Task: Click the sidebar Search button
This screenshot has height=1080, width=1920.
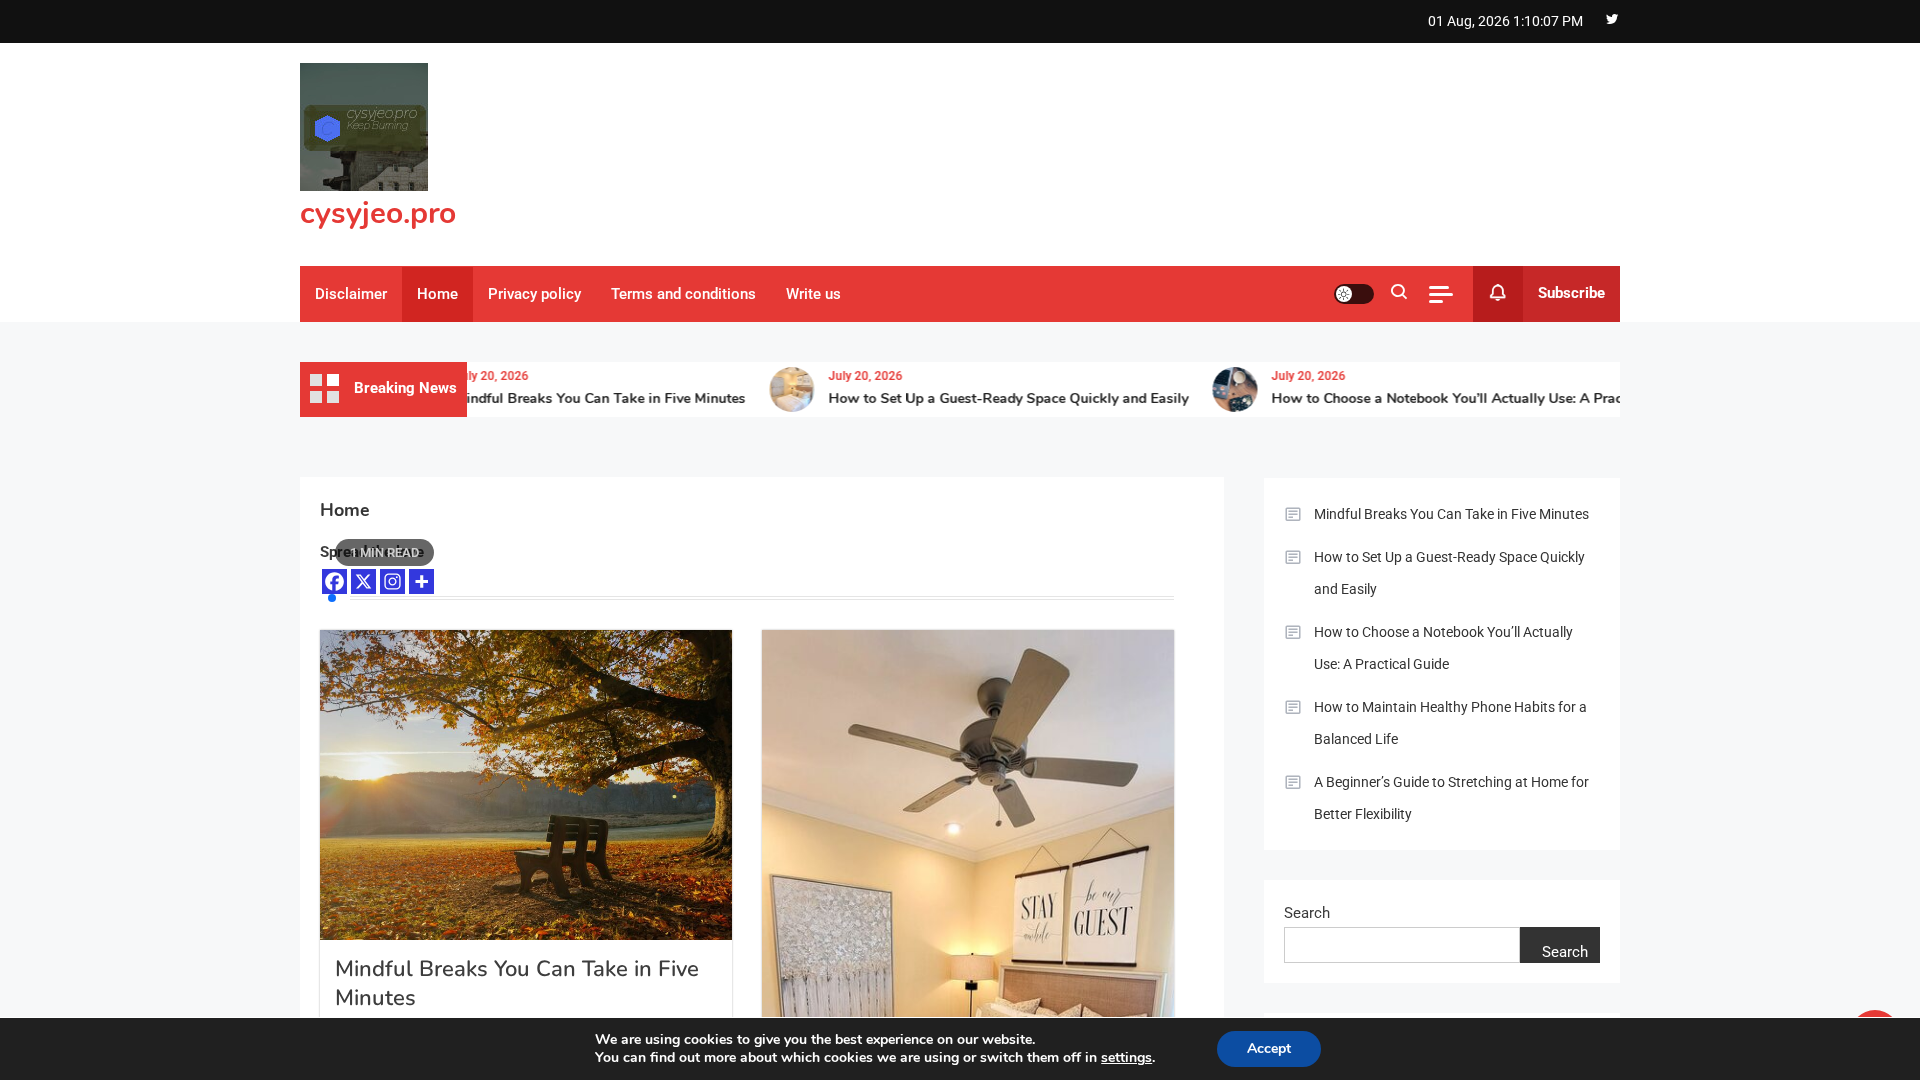Action: click(1560, 945)
